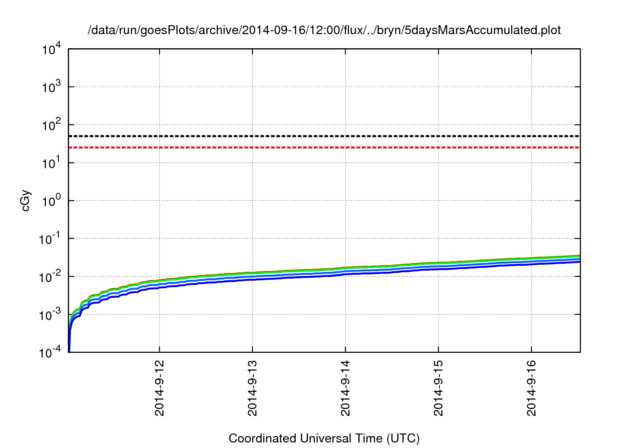Click the 2014-9-15 date label
This screenshot has height=448, width=640.
click(x=438, y=388)
